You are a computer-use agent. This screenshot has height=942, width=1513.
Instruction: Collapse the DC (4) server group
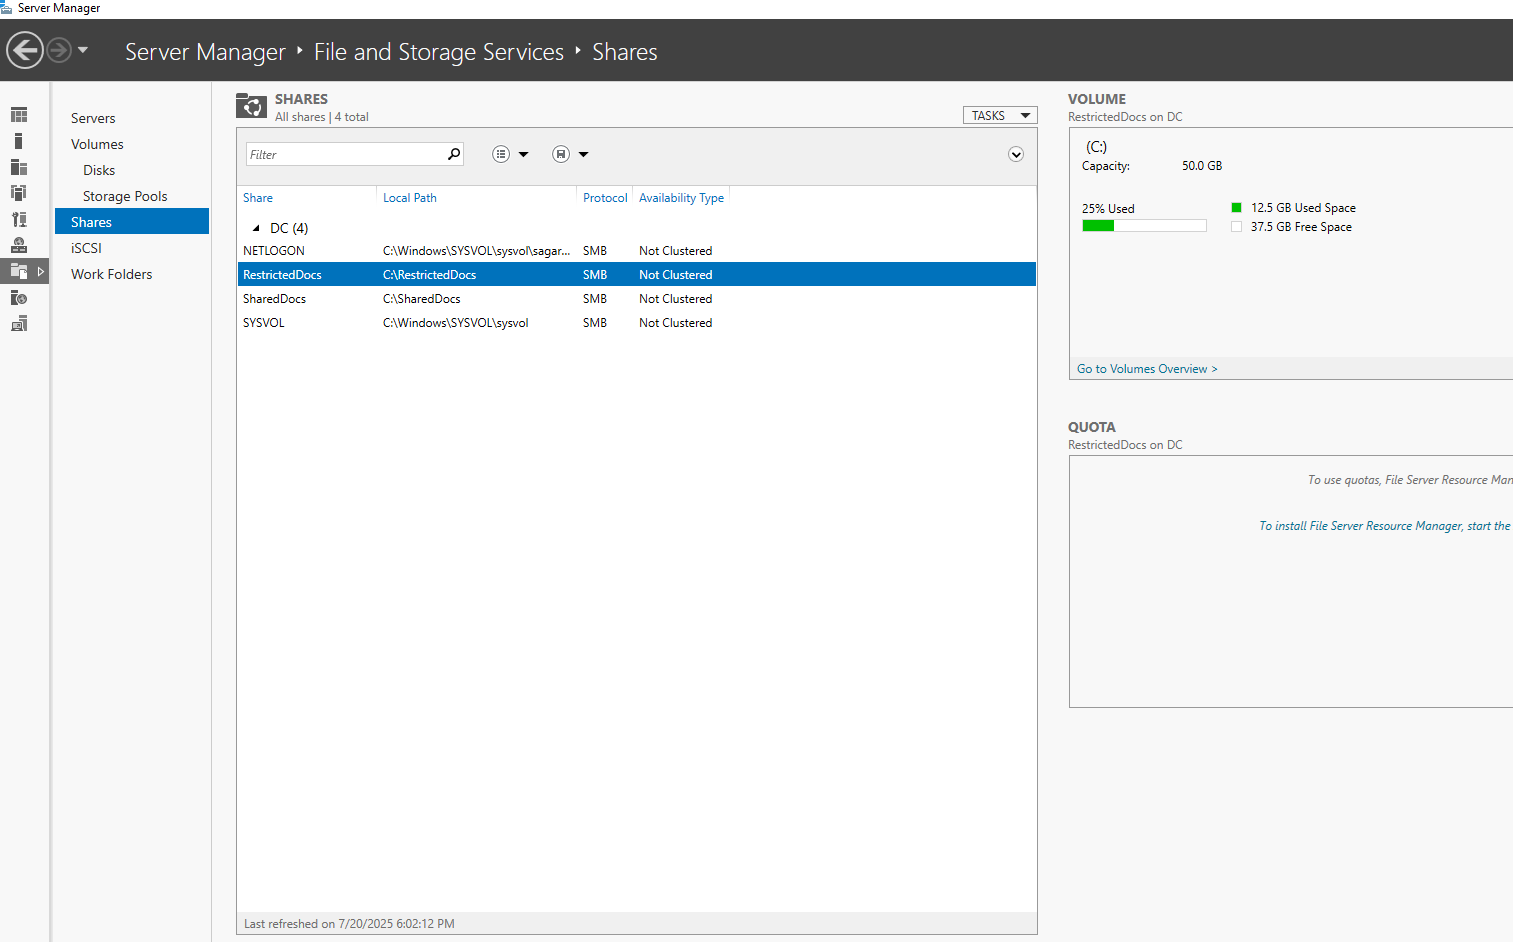256,228
